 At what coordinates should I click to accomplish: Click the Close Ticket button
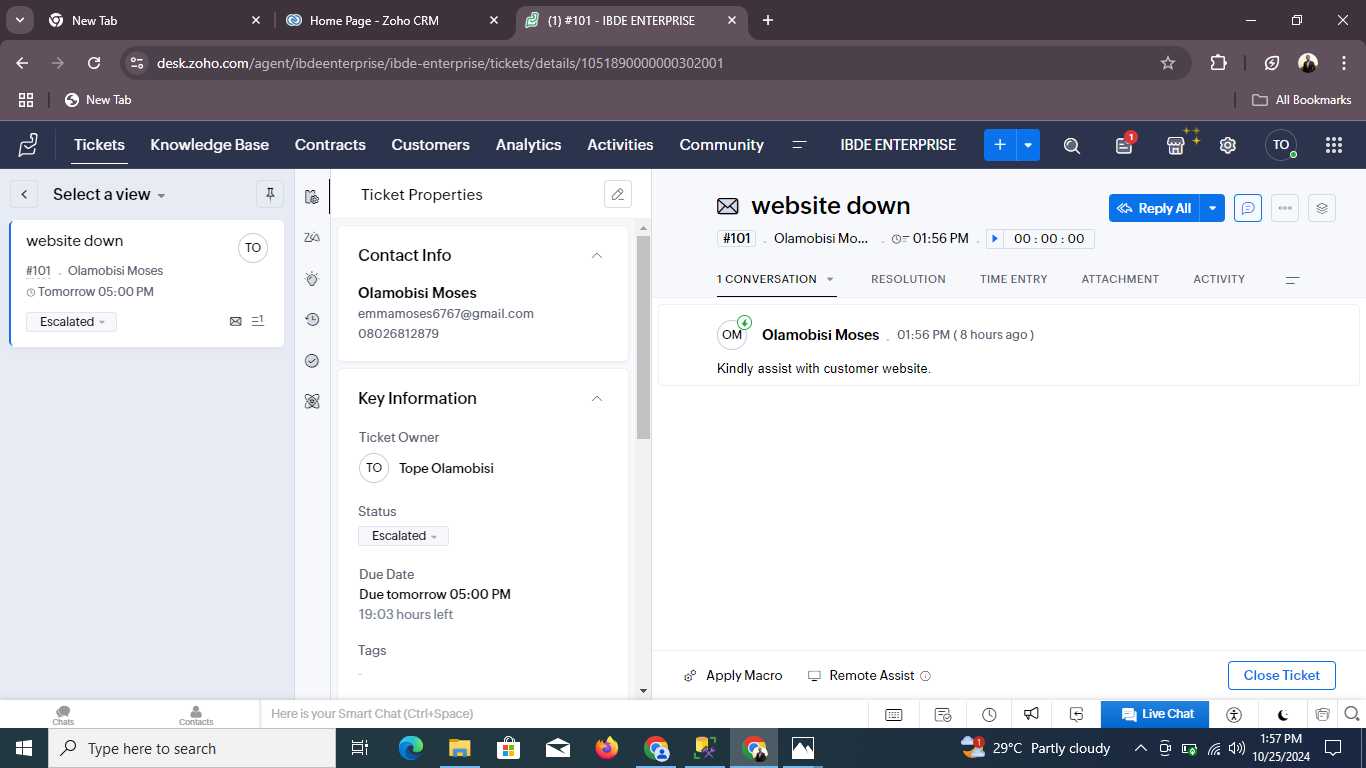click(1282, 675)
